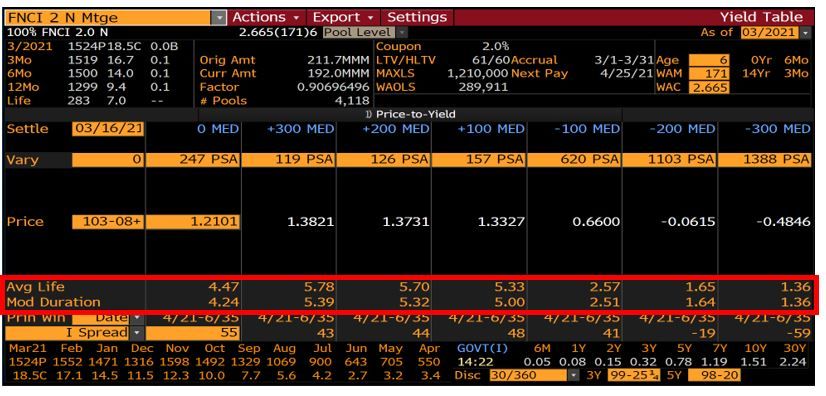The height and width of the screenshot is (396, 826).
Task: Select the Price-to-Yield tab
Action: point(411,114)
